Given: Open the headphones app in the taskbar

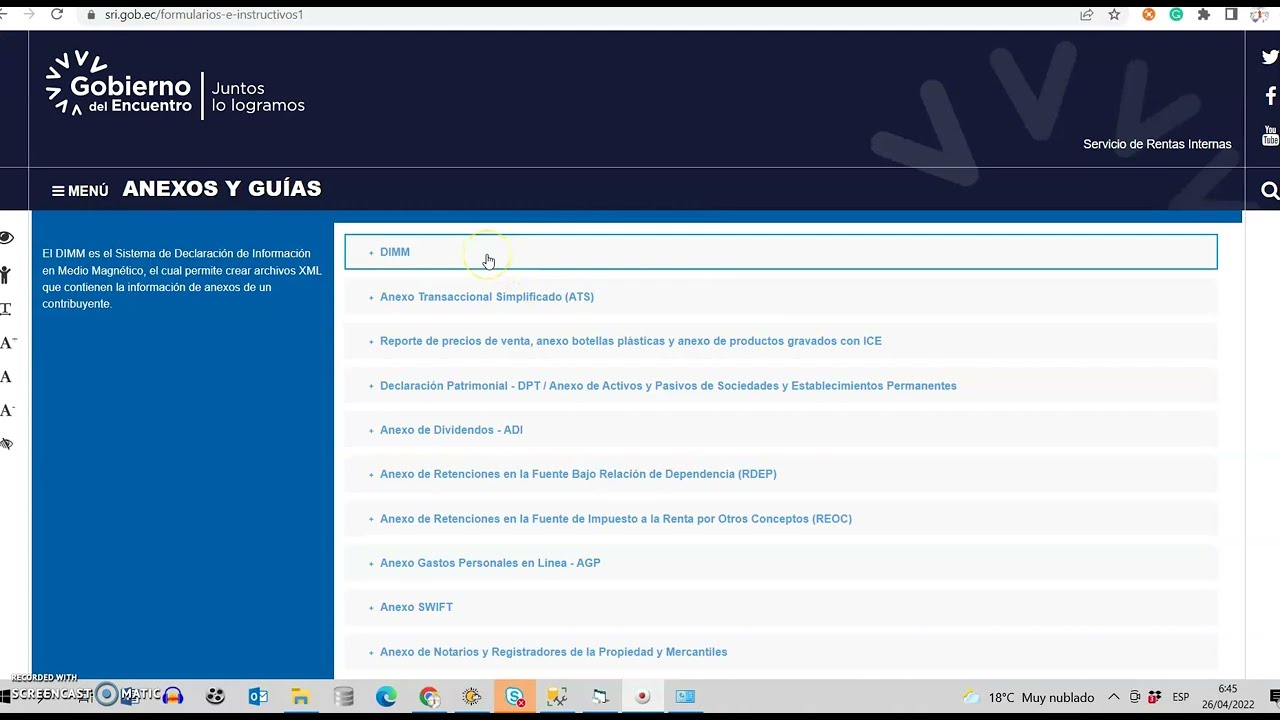Looking at the screenshot, I should click(x=173, y=696).
